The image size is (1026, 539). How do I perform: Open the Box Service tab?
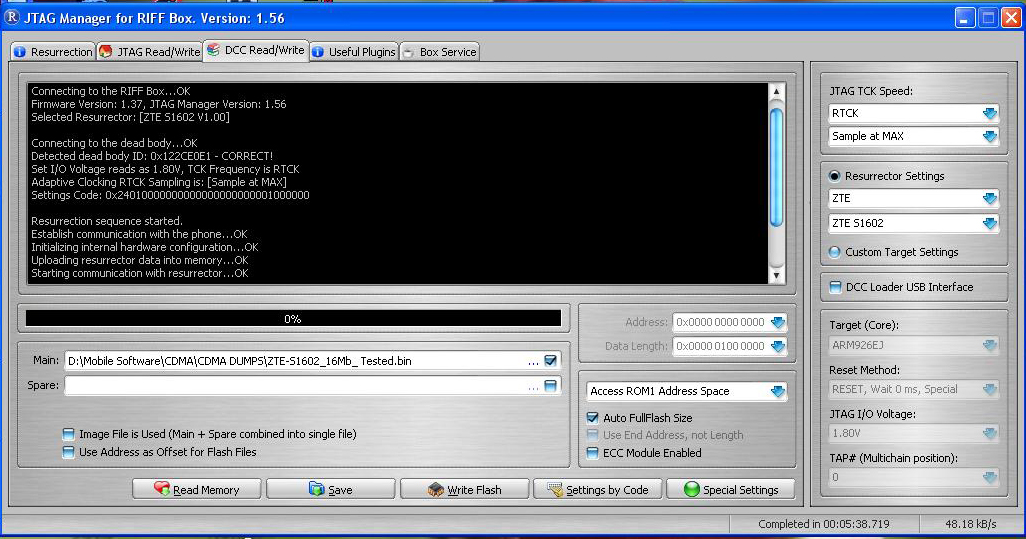pos(440,52)
